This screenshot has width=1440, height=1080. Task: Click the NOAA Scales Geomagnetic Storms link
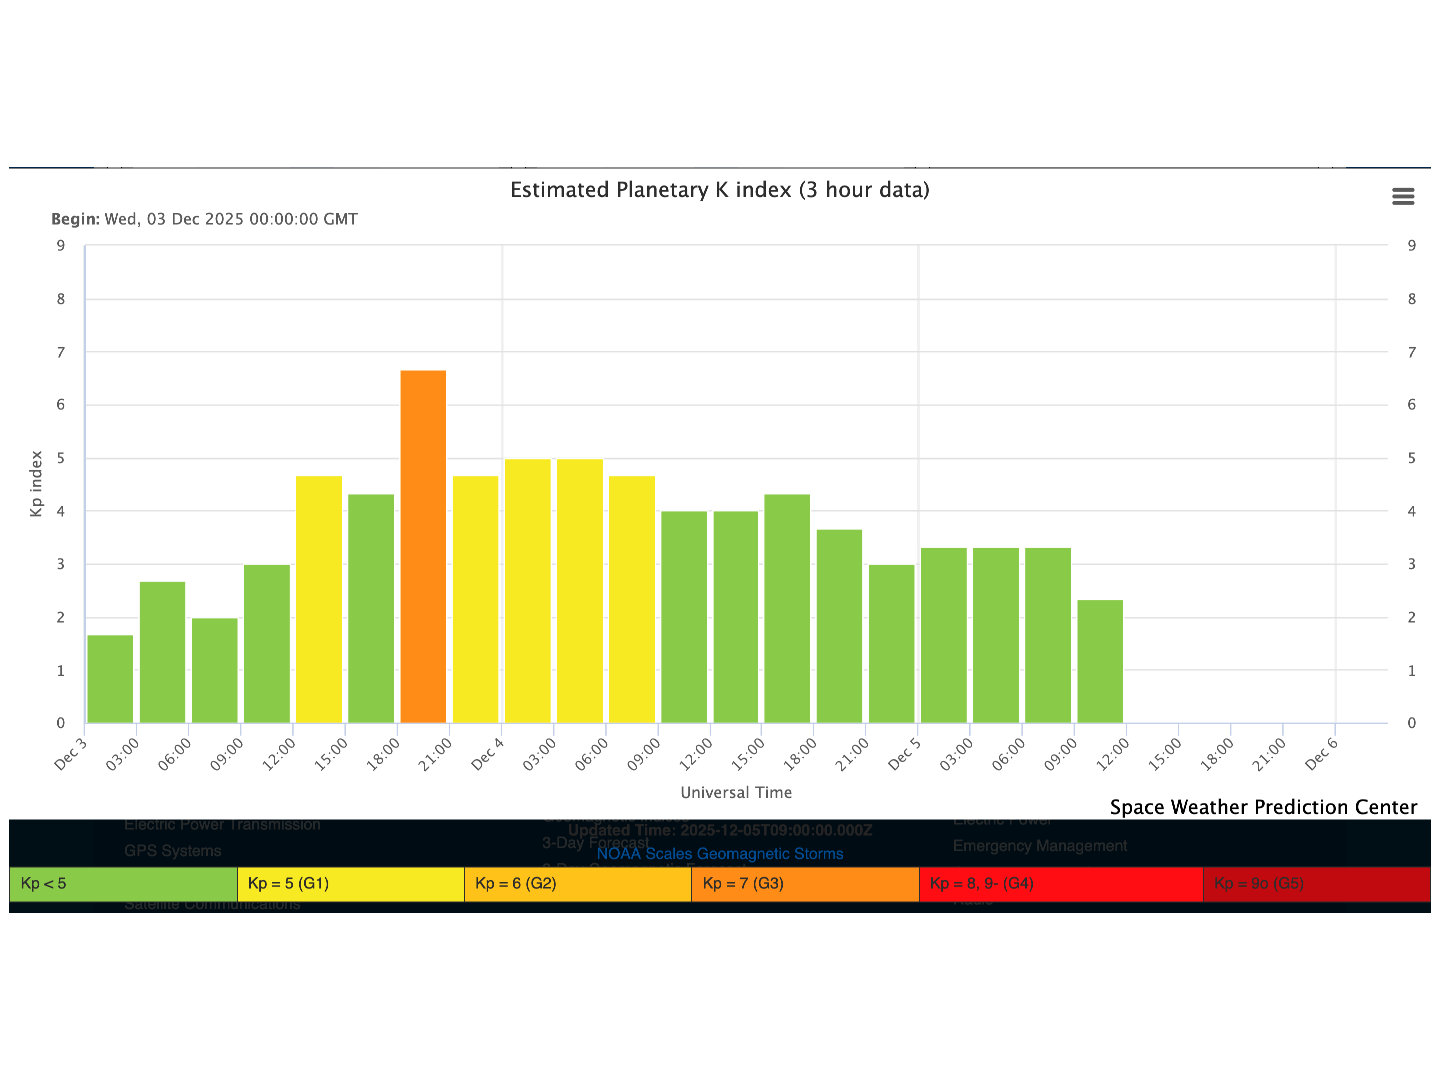pyautogui.click(x=720, y=854)
